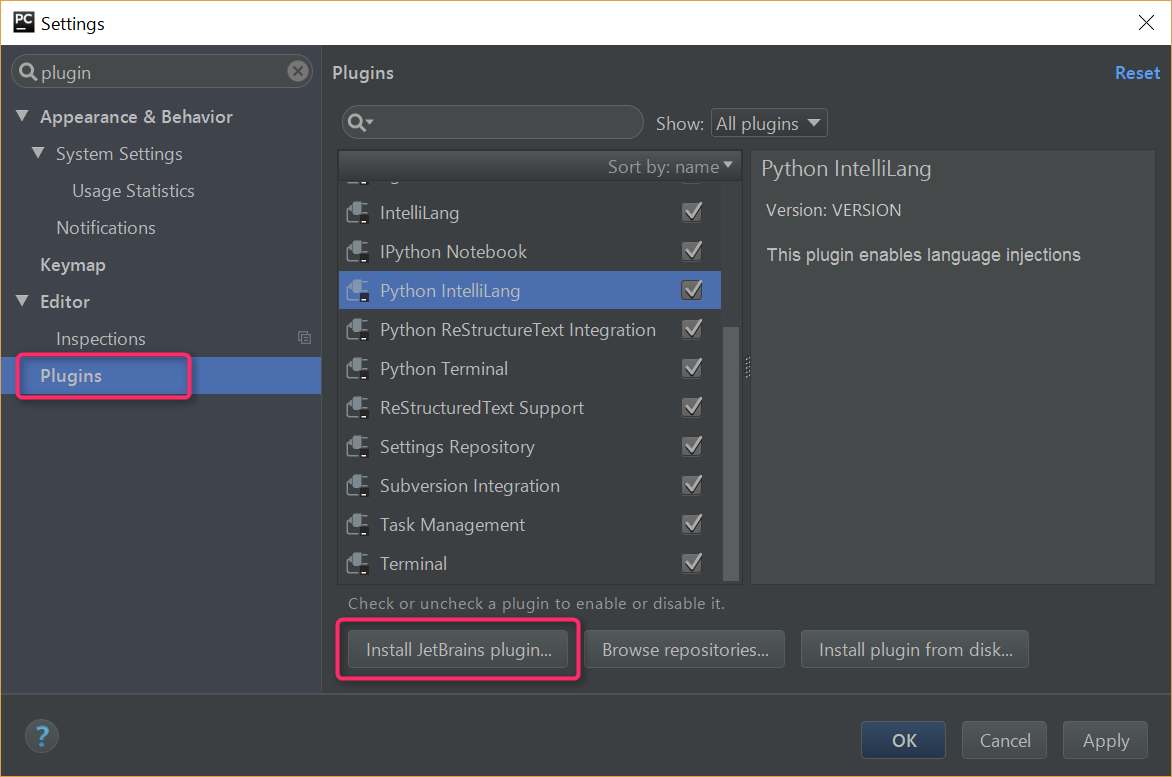This screenshot has height=777, width=1172.
Task: Open the Keymap settings page
Action: (x=73, y=265)
